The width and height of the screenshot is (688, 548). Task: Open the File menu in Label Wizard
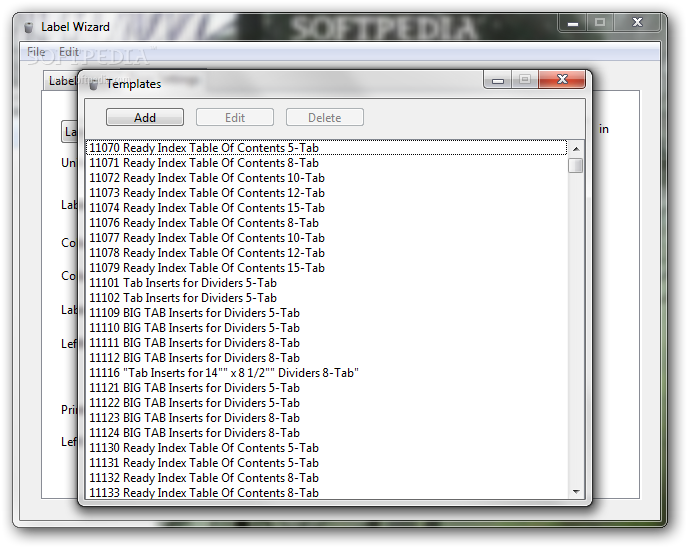click(x=36, y=52)
